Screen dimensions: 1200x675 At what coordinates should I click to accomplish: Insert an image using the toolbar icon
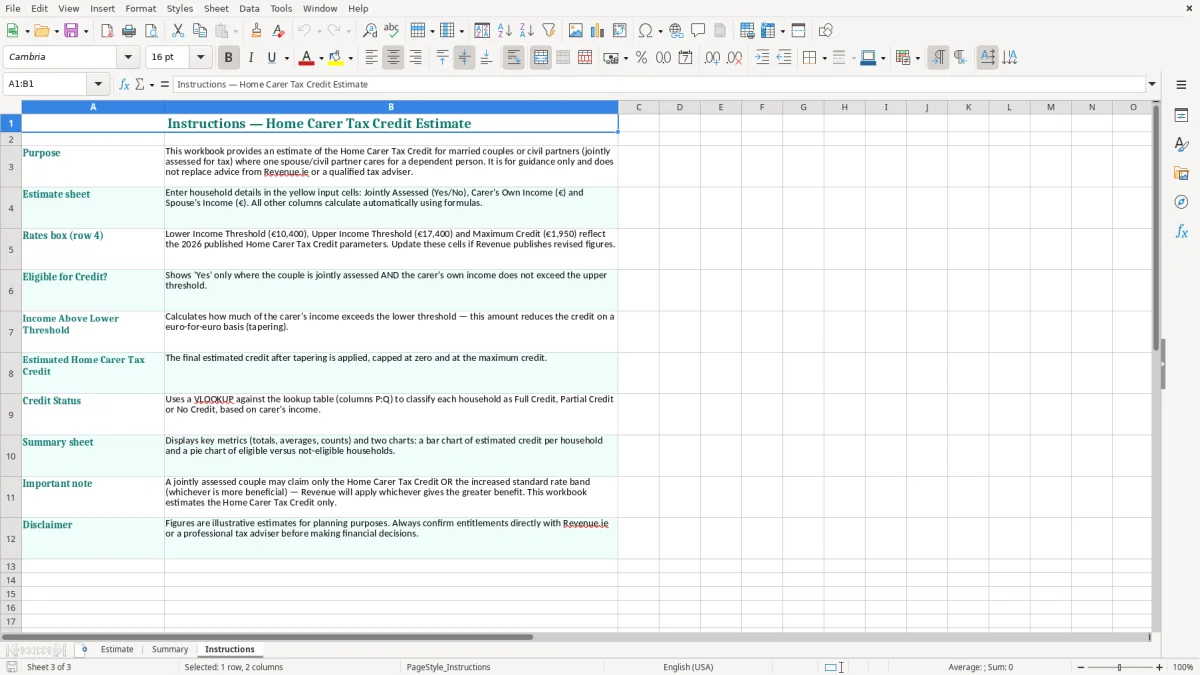click(576, 31)
